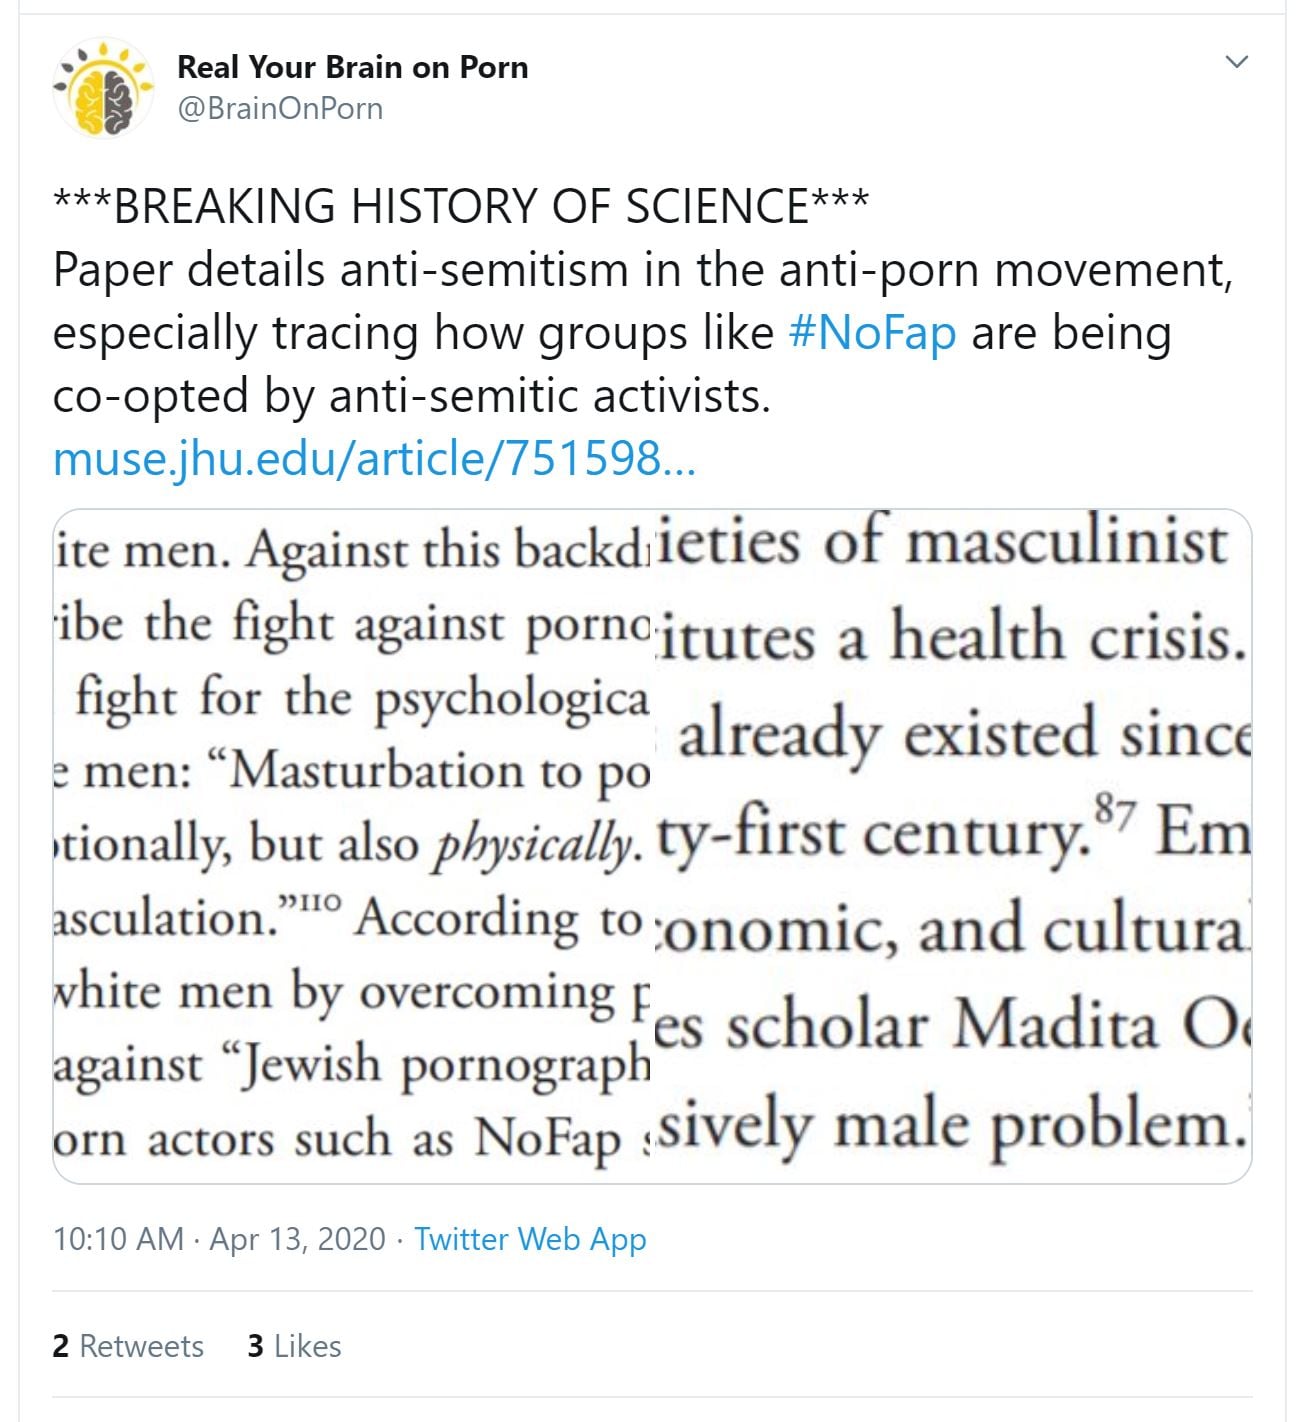The height and width of the screenshot is (1422, 1296).
Task: View the 2 Retweets list
Action: coord(128,1346)
